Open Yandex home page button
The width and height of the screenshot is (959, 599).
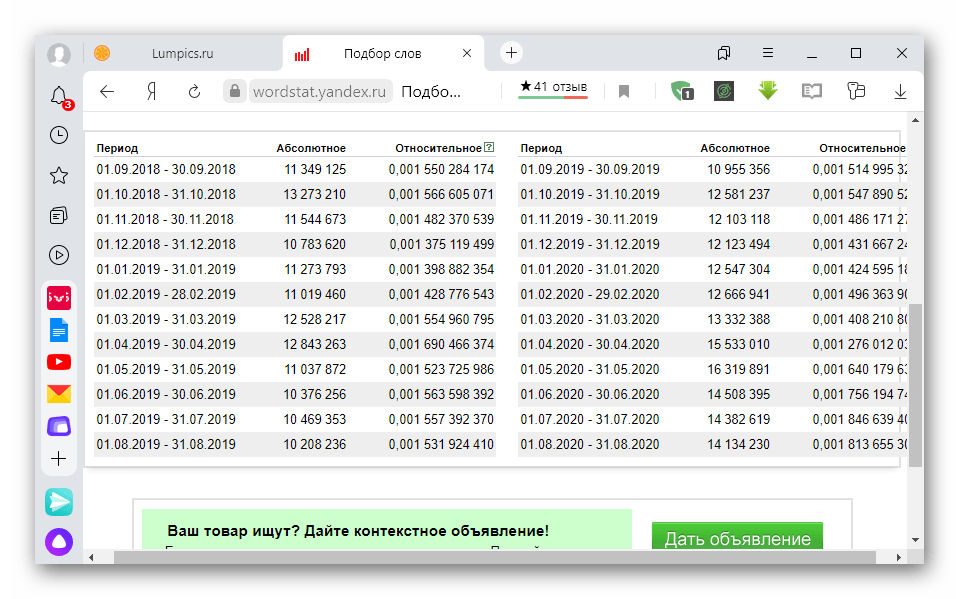coord(152,92)
